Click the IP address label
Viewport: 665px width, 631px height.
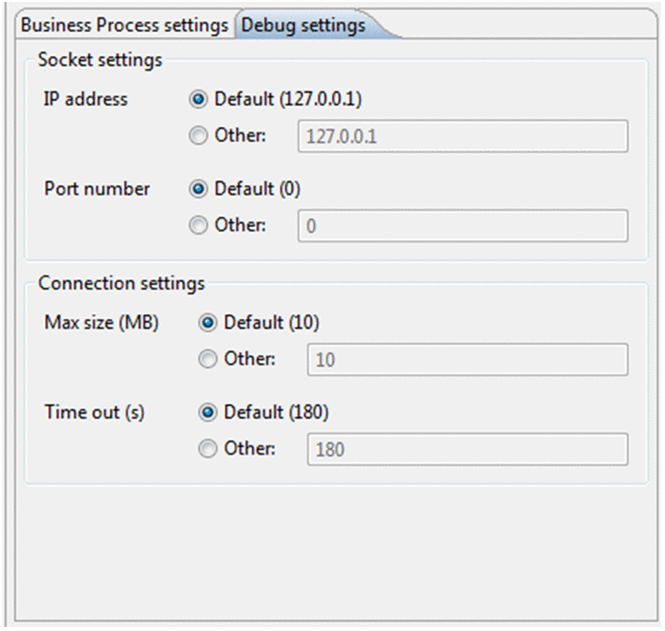(x=86, y=100)
